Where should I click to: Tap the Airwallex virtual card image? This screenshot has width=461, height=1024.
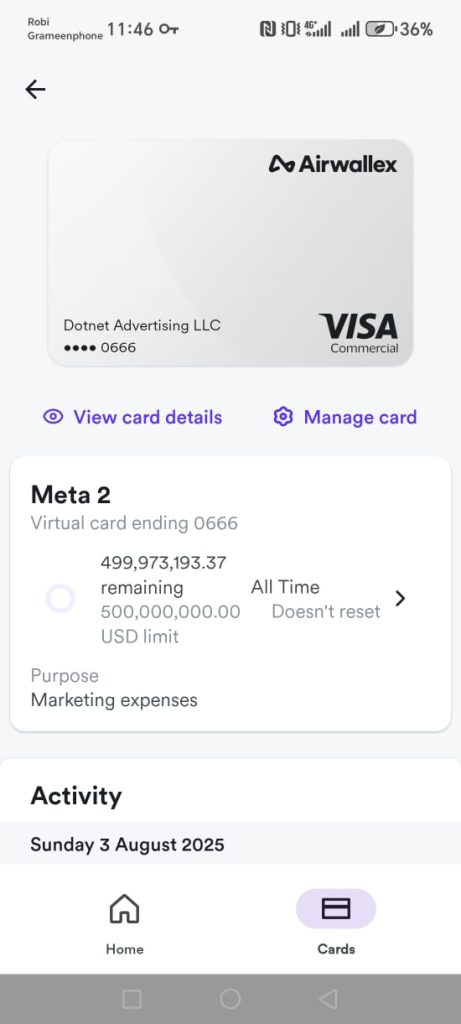click(x=230, y=253)
